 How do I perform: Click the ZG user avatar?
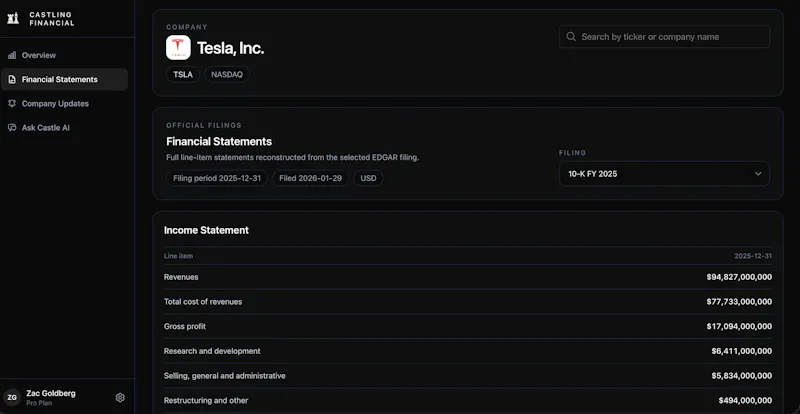coord(12,397)
